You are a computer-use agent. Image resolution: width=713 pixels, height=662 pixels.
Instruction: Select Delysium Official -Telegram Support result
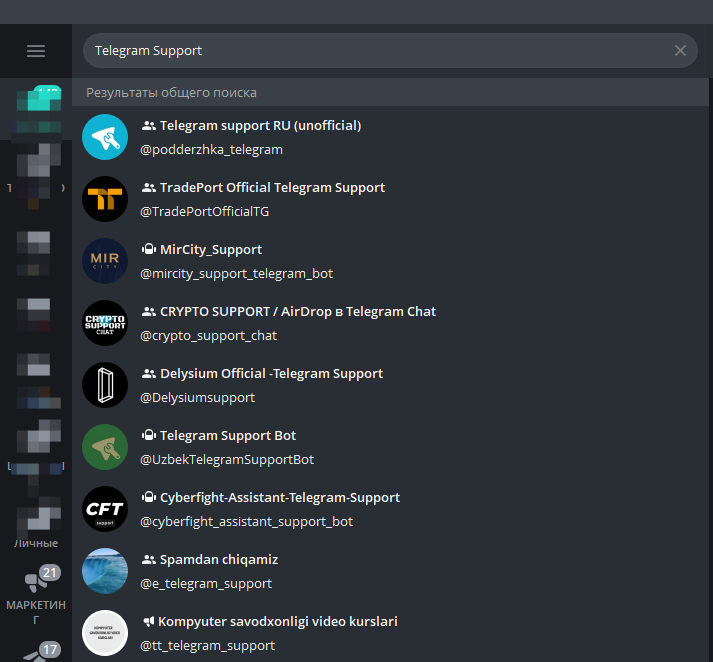pyautogui.click(x=390, y=385)
